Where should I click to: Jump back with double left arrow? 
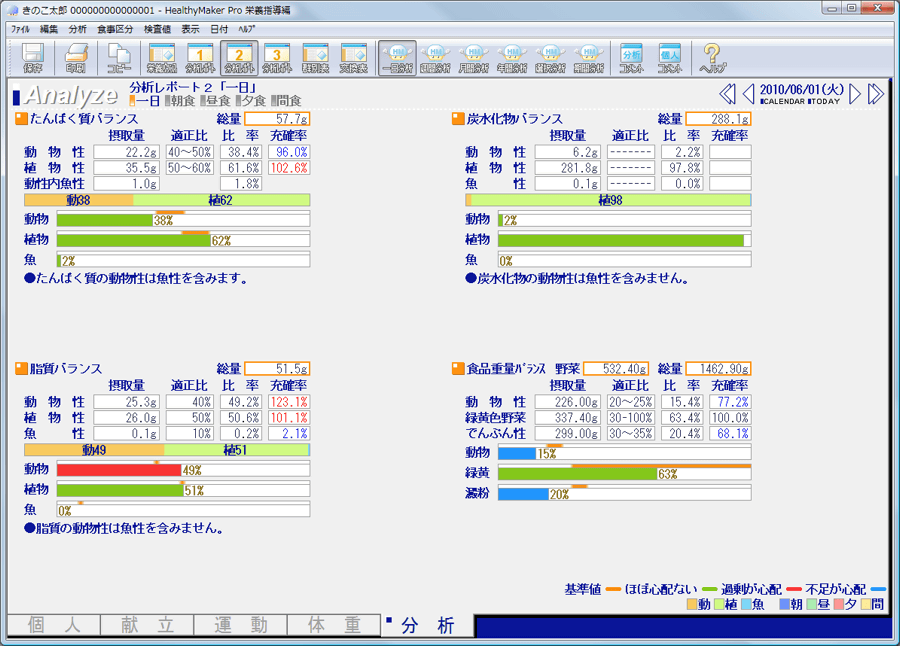click(x=727, y=94)
